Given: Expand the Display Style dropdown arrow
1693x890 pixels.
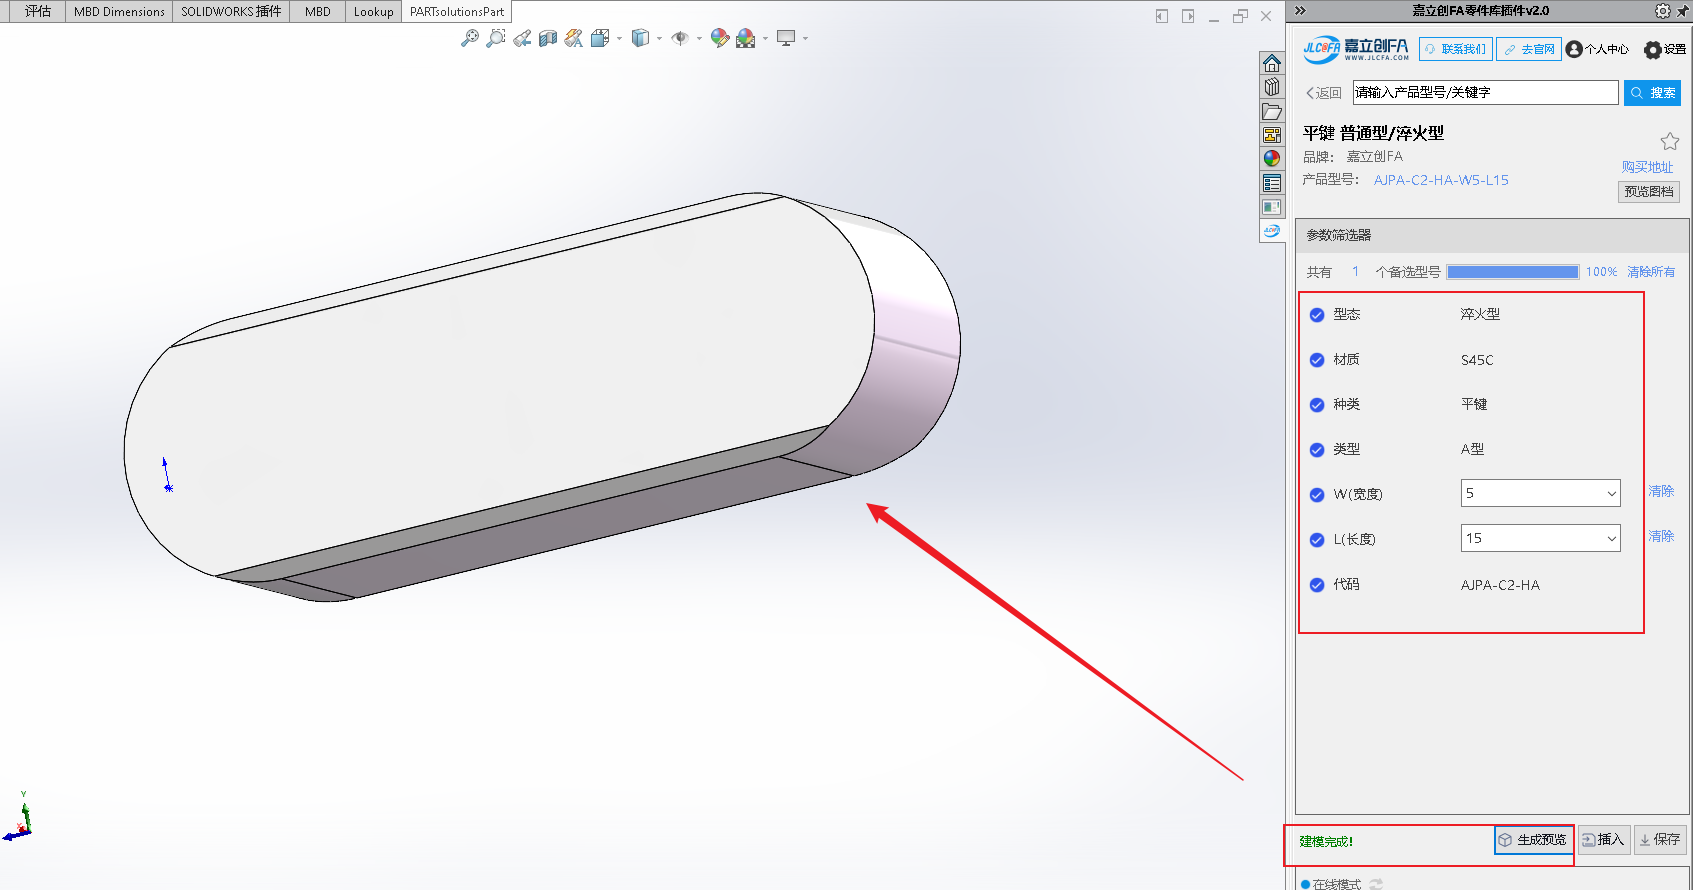Looking at the screenshot, I should click(659, 39).
